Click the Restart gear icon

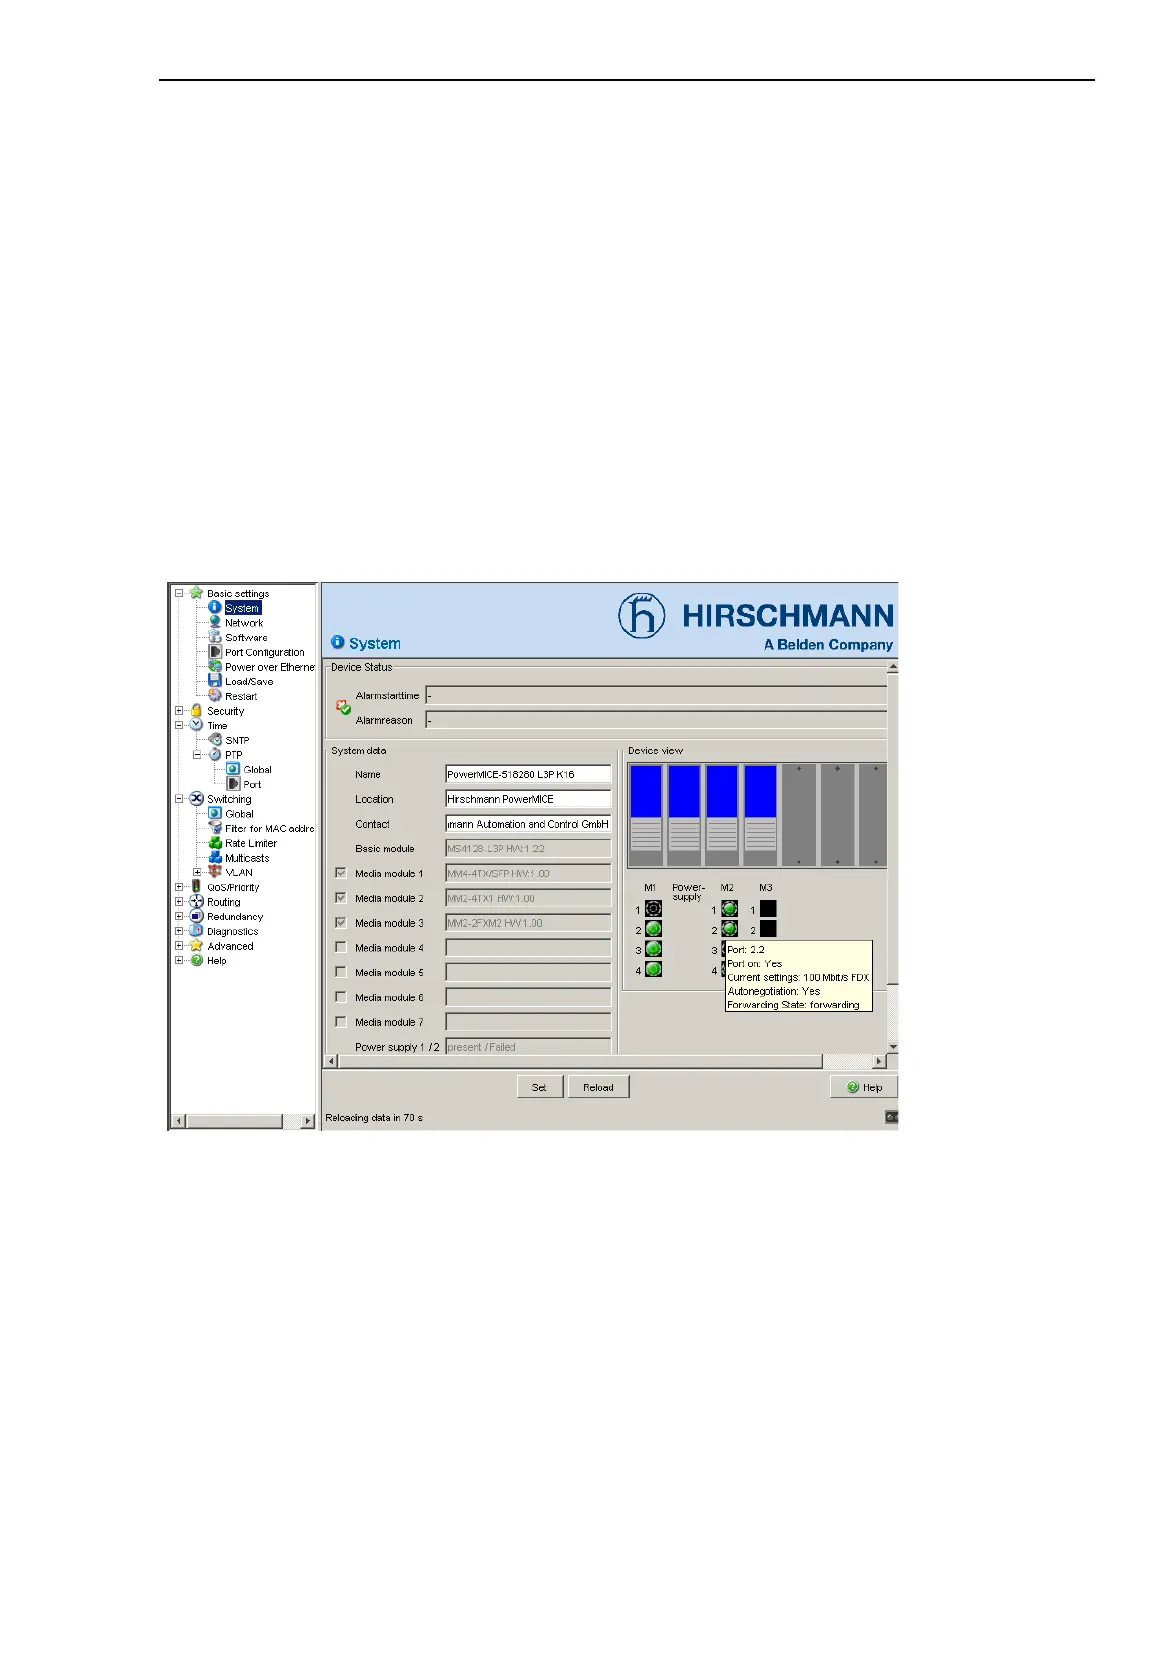click(214, 696)
